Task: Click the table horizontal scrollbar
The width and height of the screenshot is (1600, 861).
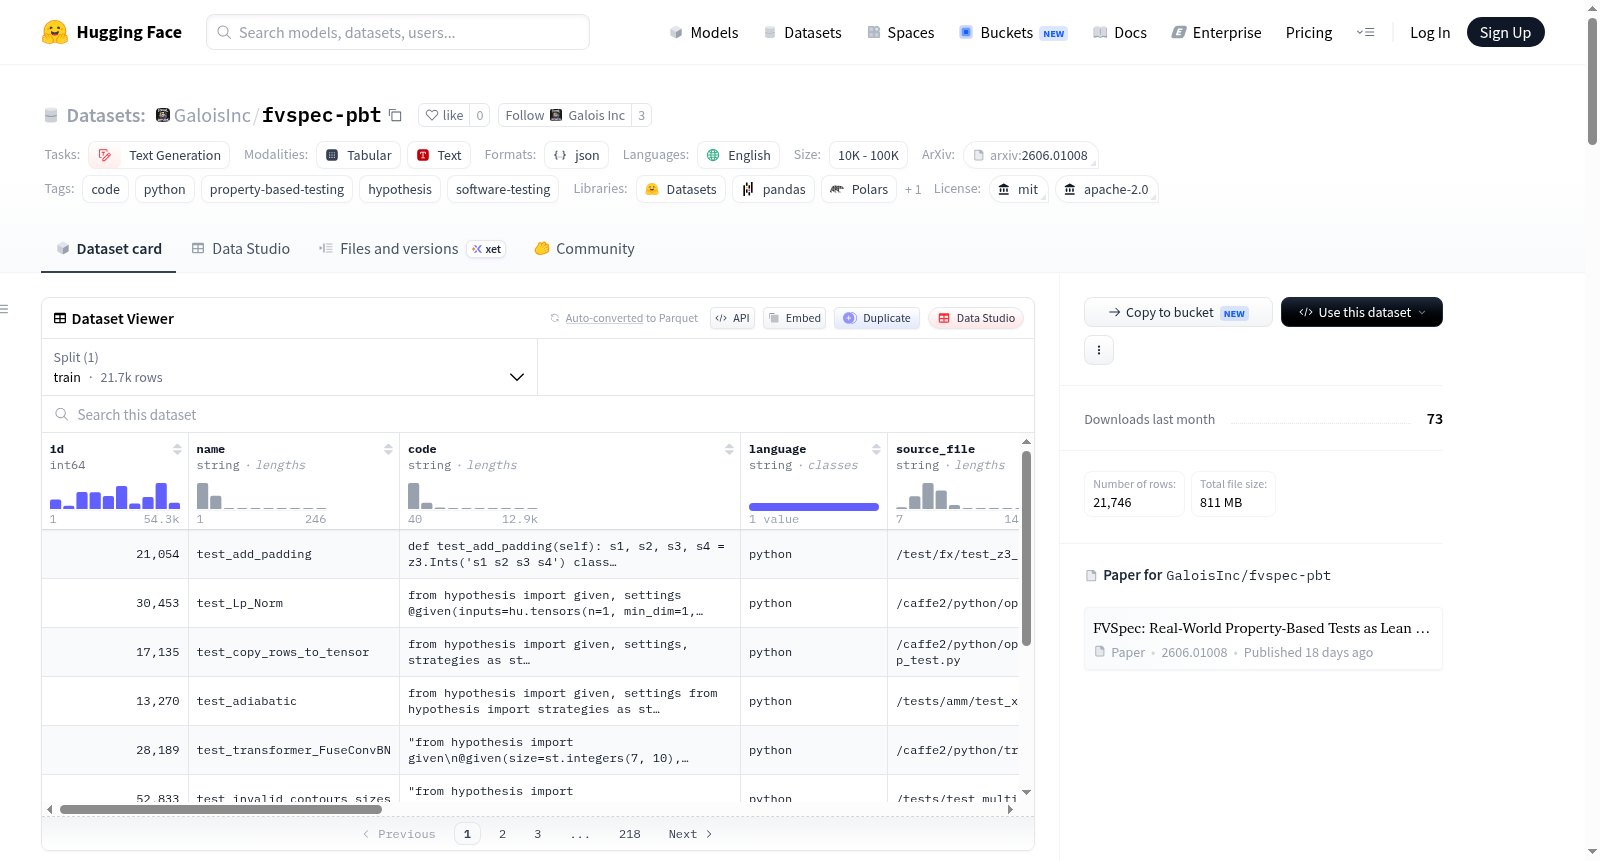Action: coord(220,809)
